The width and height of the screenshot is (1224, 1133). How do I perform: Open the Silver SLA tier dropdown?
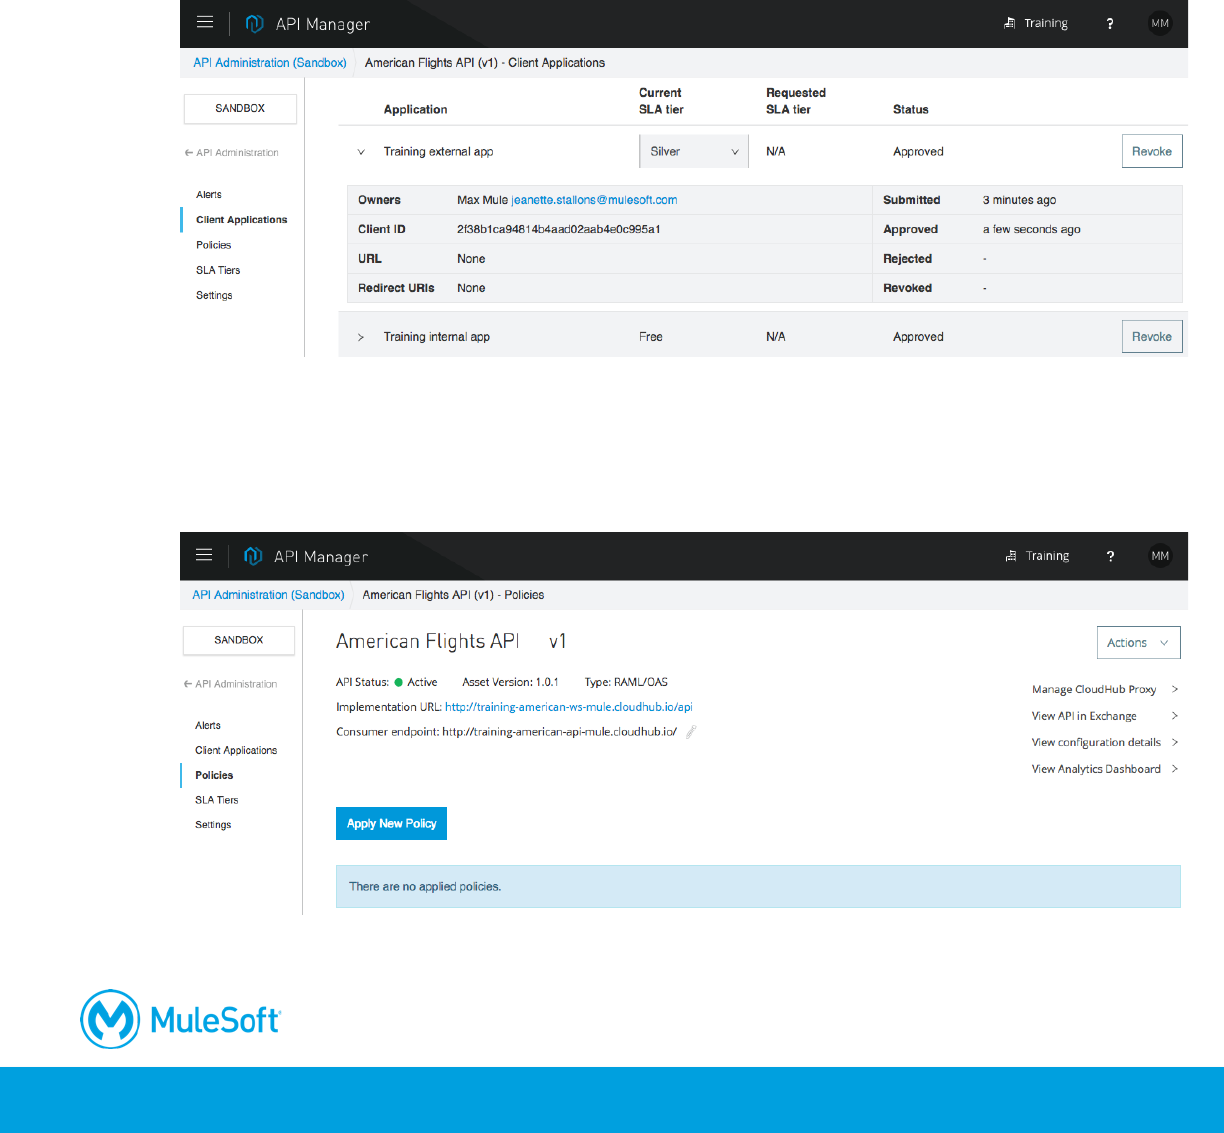coord(694,152)
